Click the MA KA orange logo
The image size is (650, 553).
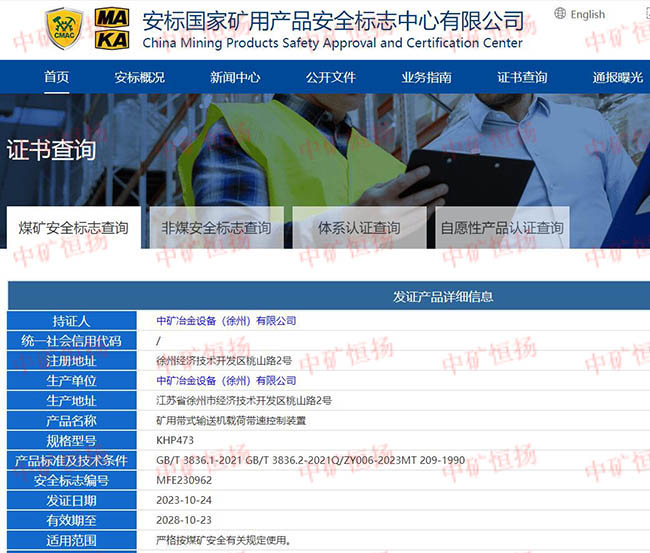click(111, 29)
